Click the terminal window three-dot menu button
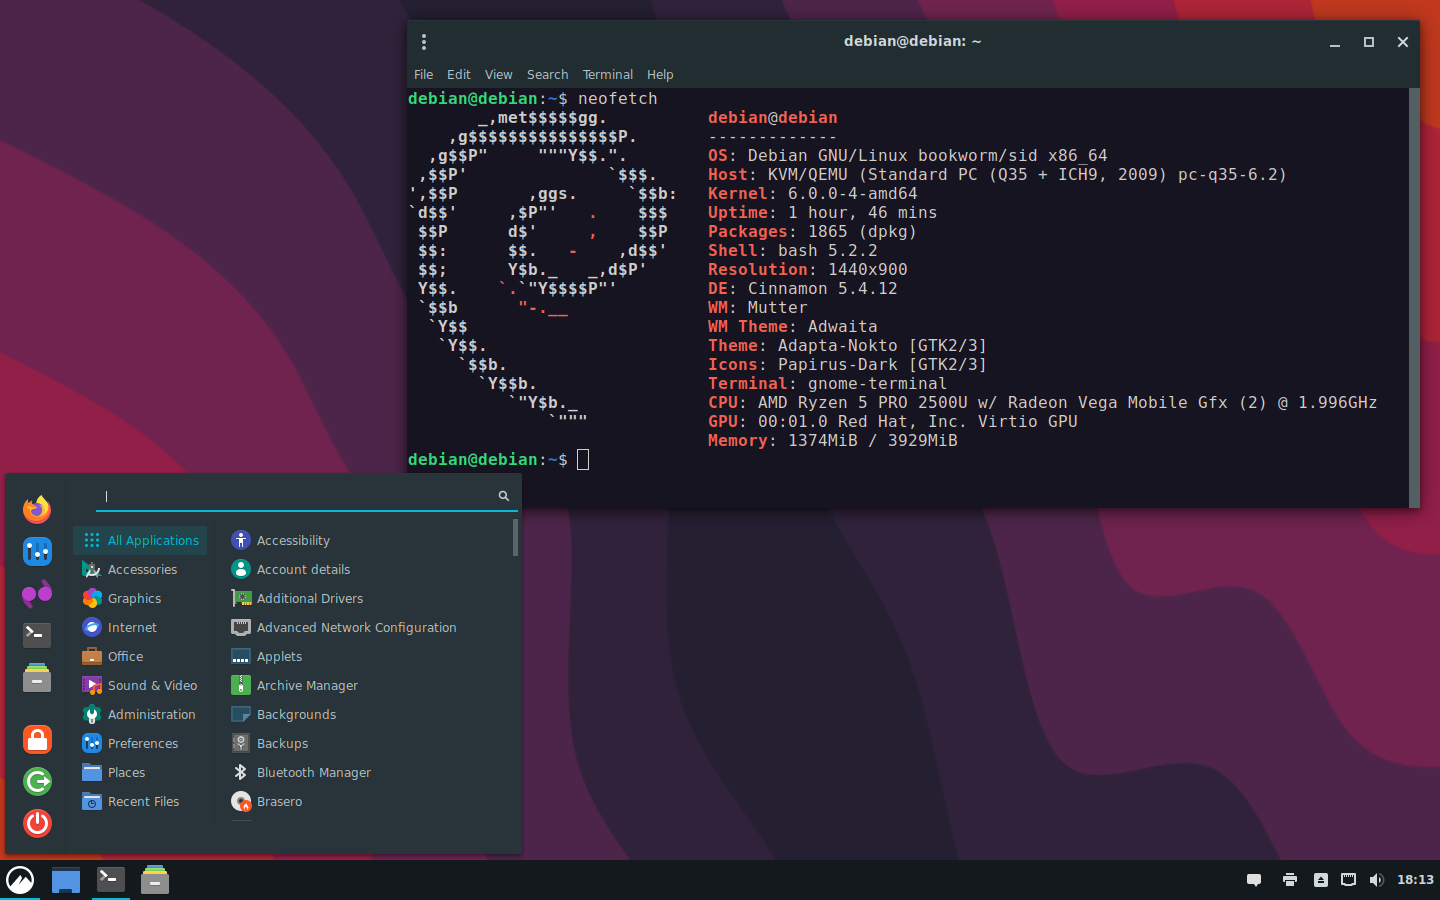Image resolution: width=1440 pixels, height=900 pixels. coord(424,42)
